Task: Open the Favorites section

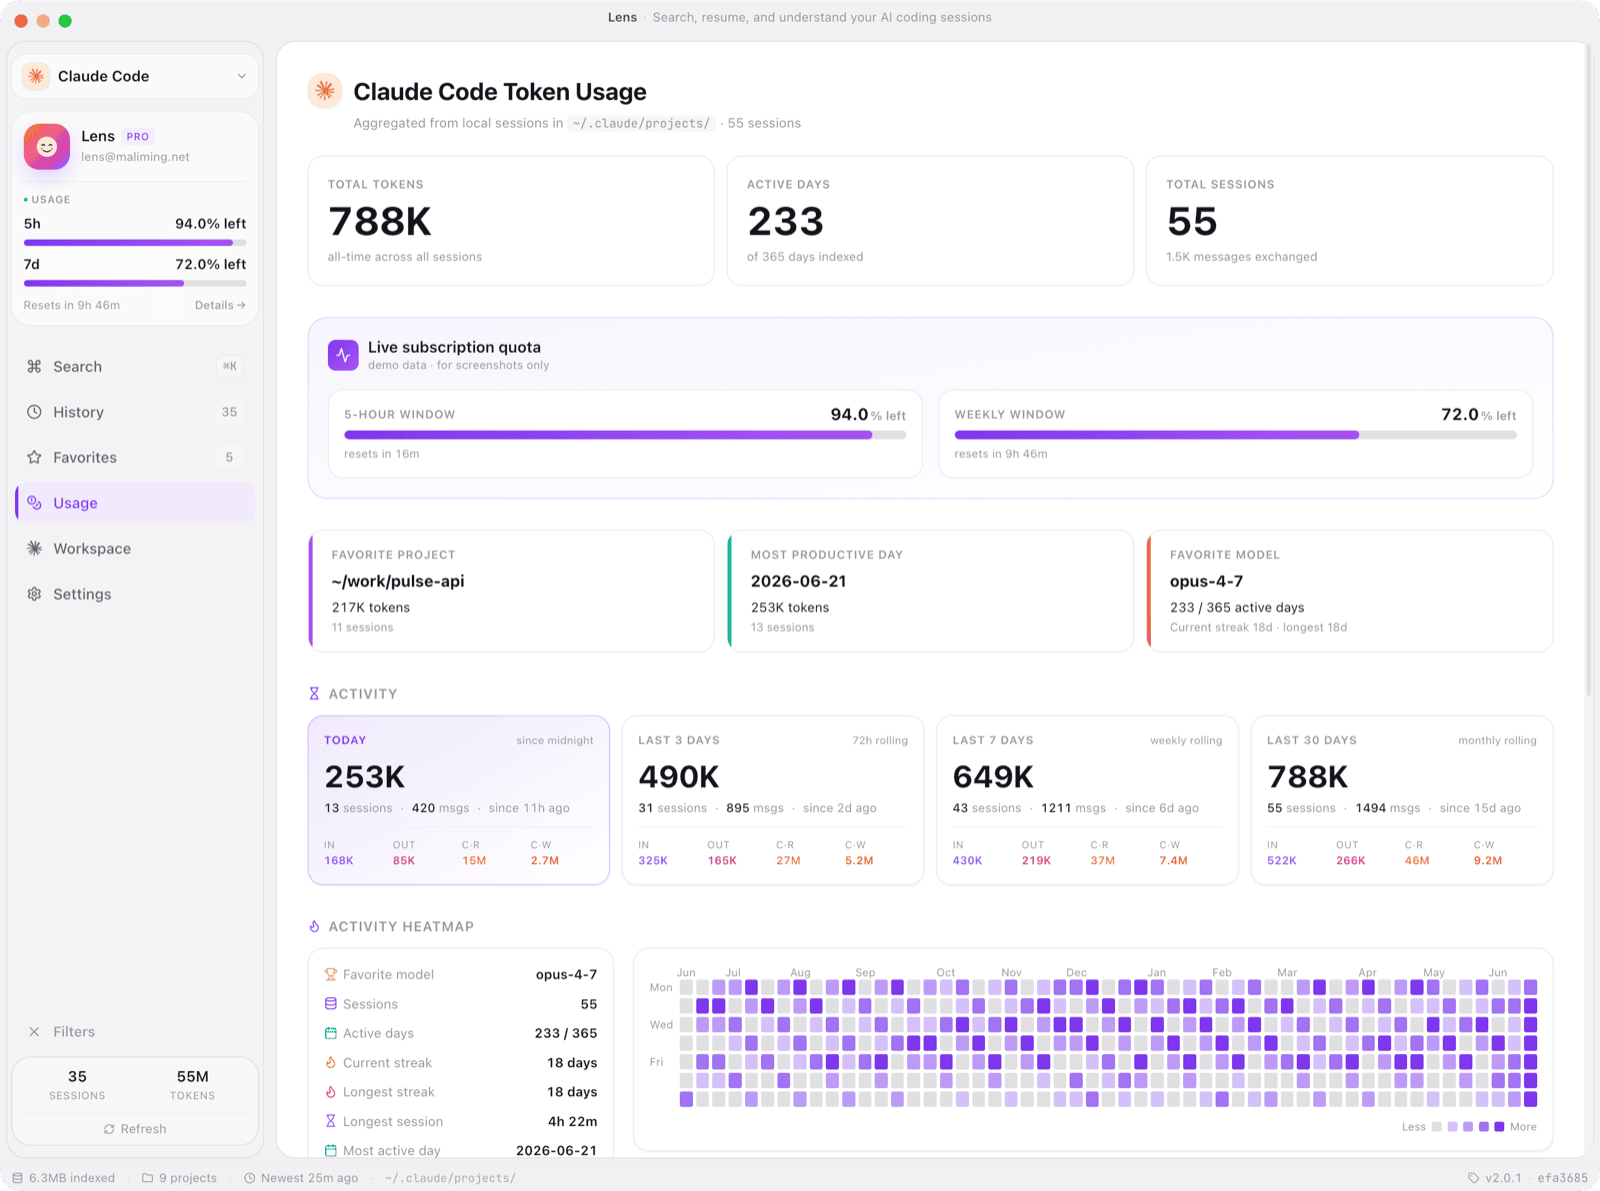Action: tap(135, 457)
